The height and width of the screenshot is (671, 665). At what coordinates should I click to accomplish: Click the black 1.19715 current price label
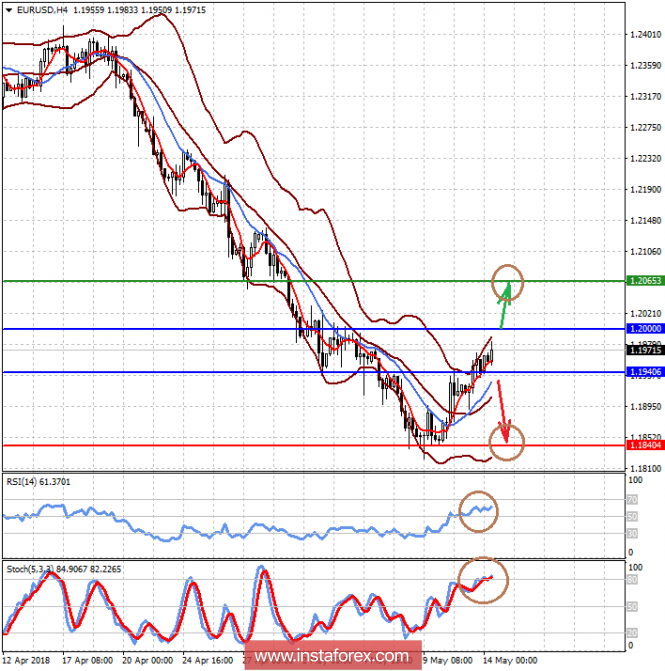pos(645,350)
